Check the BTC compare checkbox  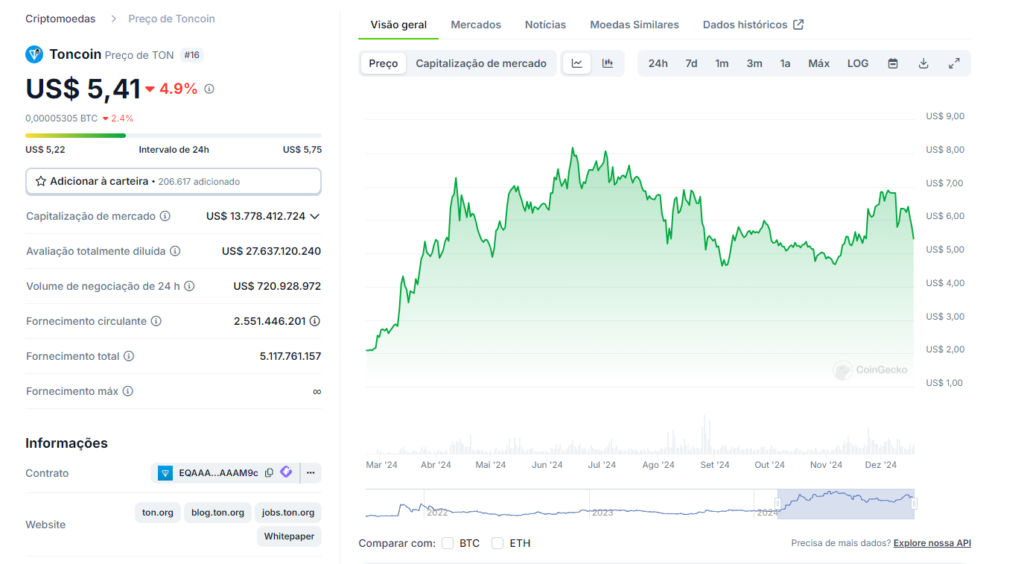click(x=447, y=543)
